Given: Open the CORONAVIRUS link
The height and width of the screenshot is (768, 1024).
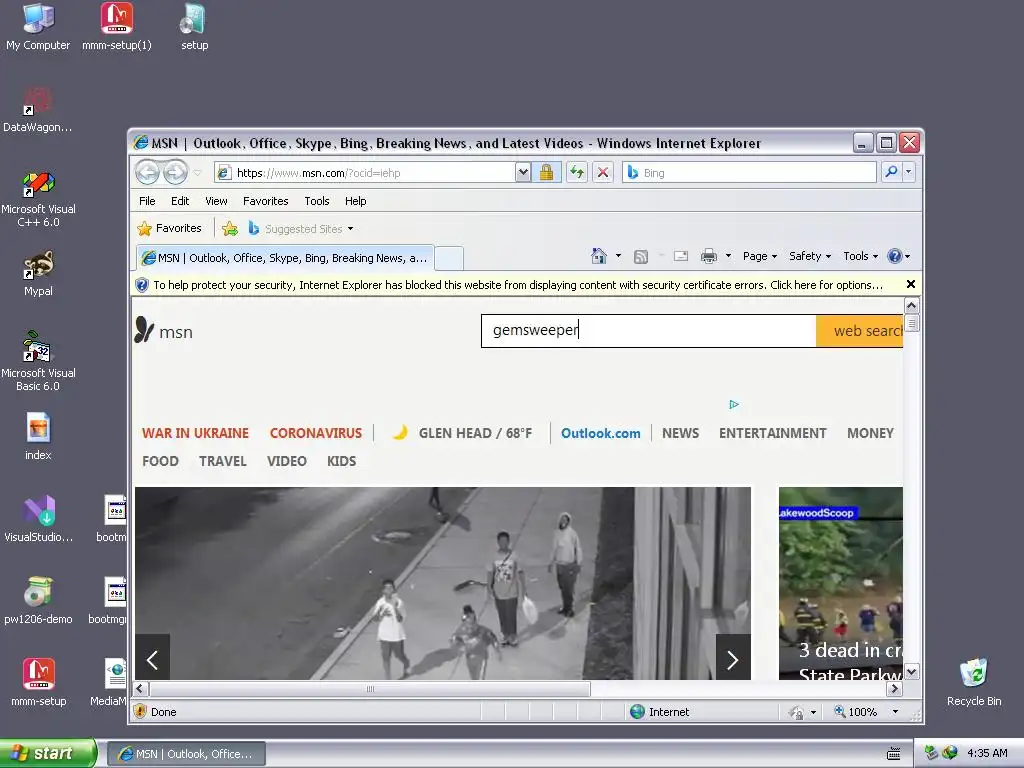Looking at the screenshot, I should (315, 433).
